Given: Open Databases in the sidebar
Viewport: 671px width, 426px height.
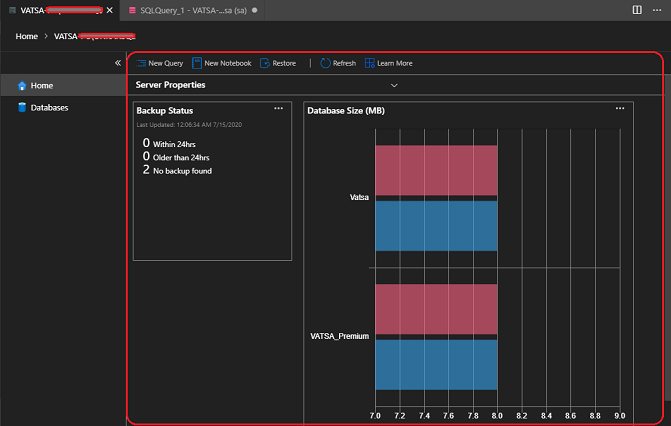Looking at the screenshot, I should [63, 107].
